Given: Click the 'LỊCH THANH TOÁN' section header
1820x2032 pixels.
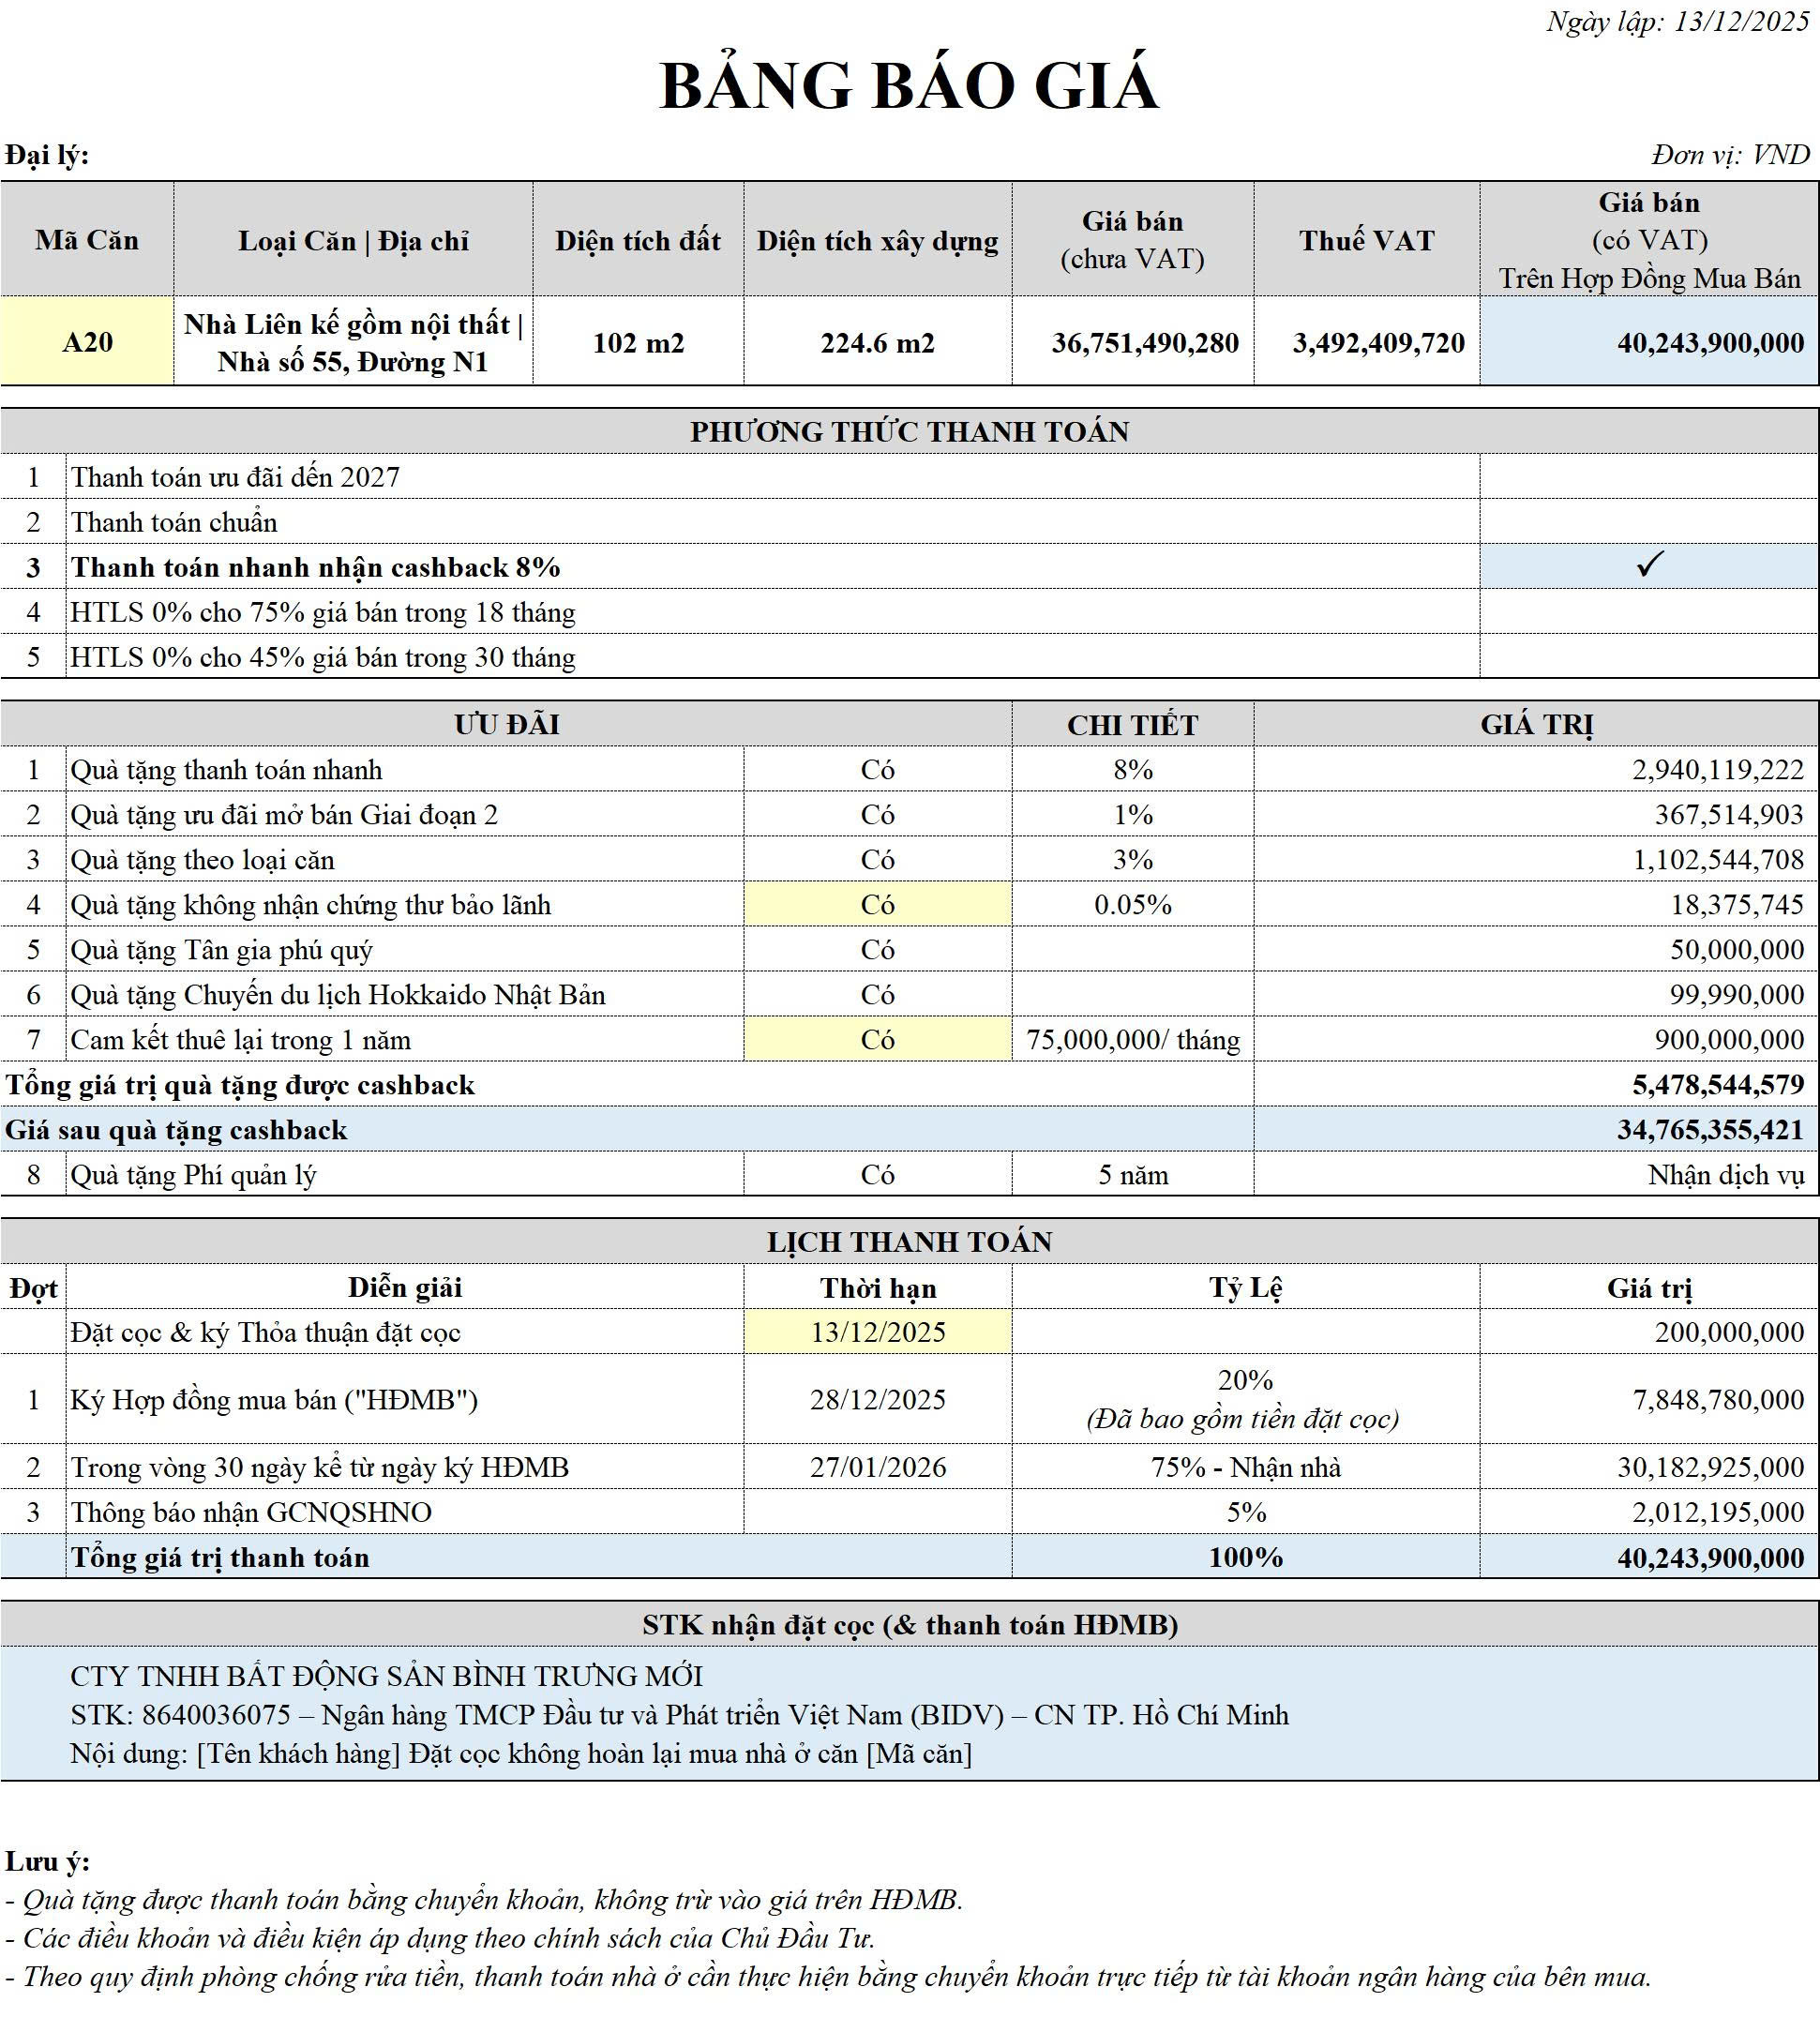Looking at the screenshot, I should pyautogui.click(x=908, y=1242).
